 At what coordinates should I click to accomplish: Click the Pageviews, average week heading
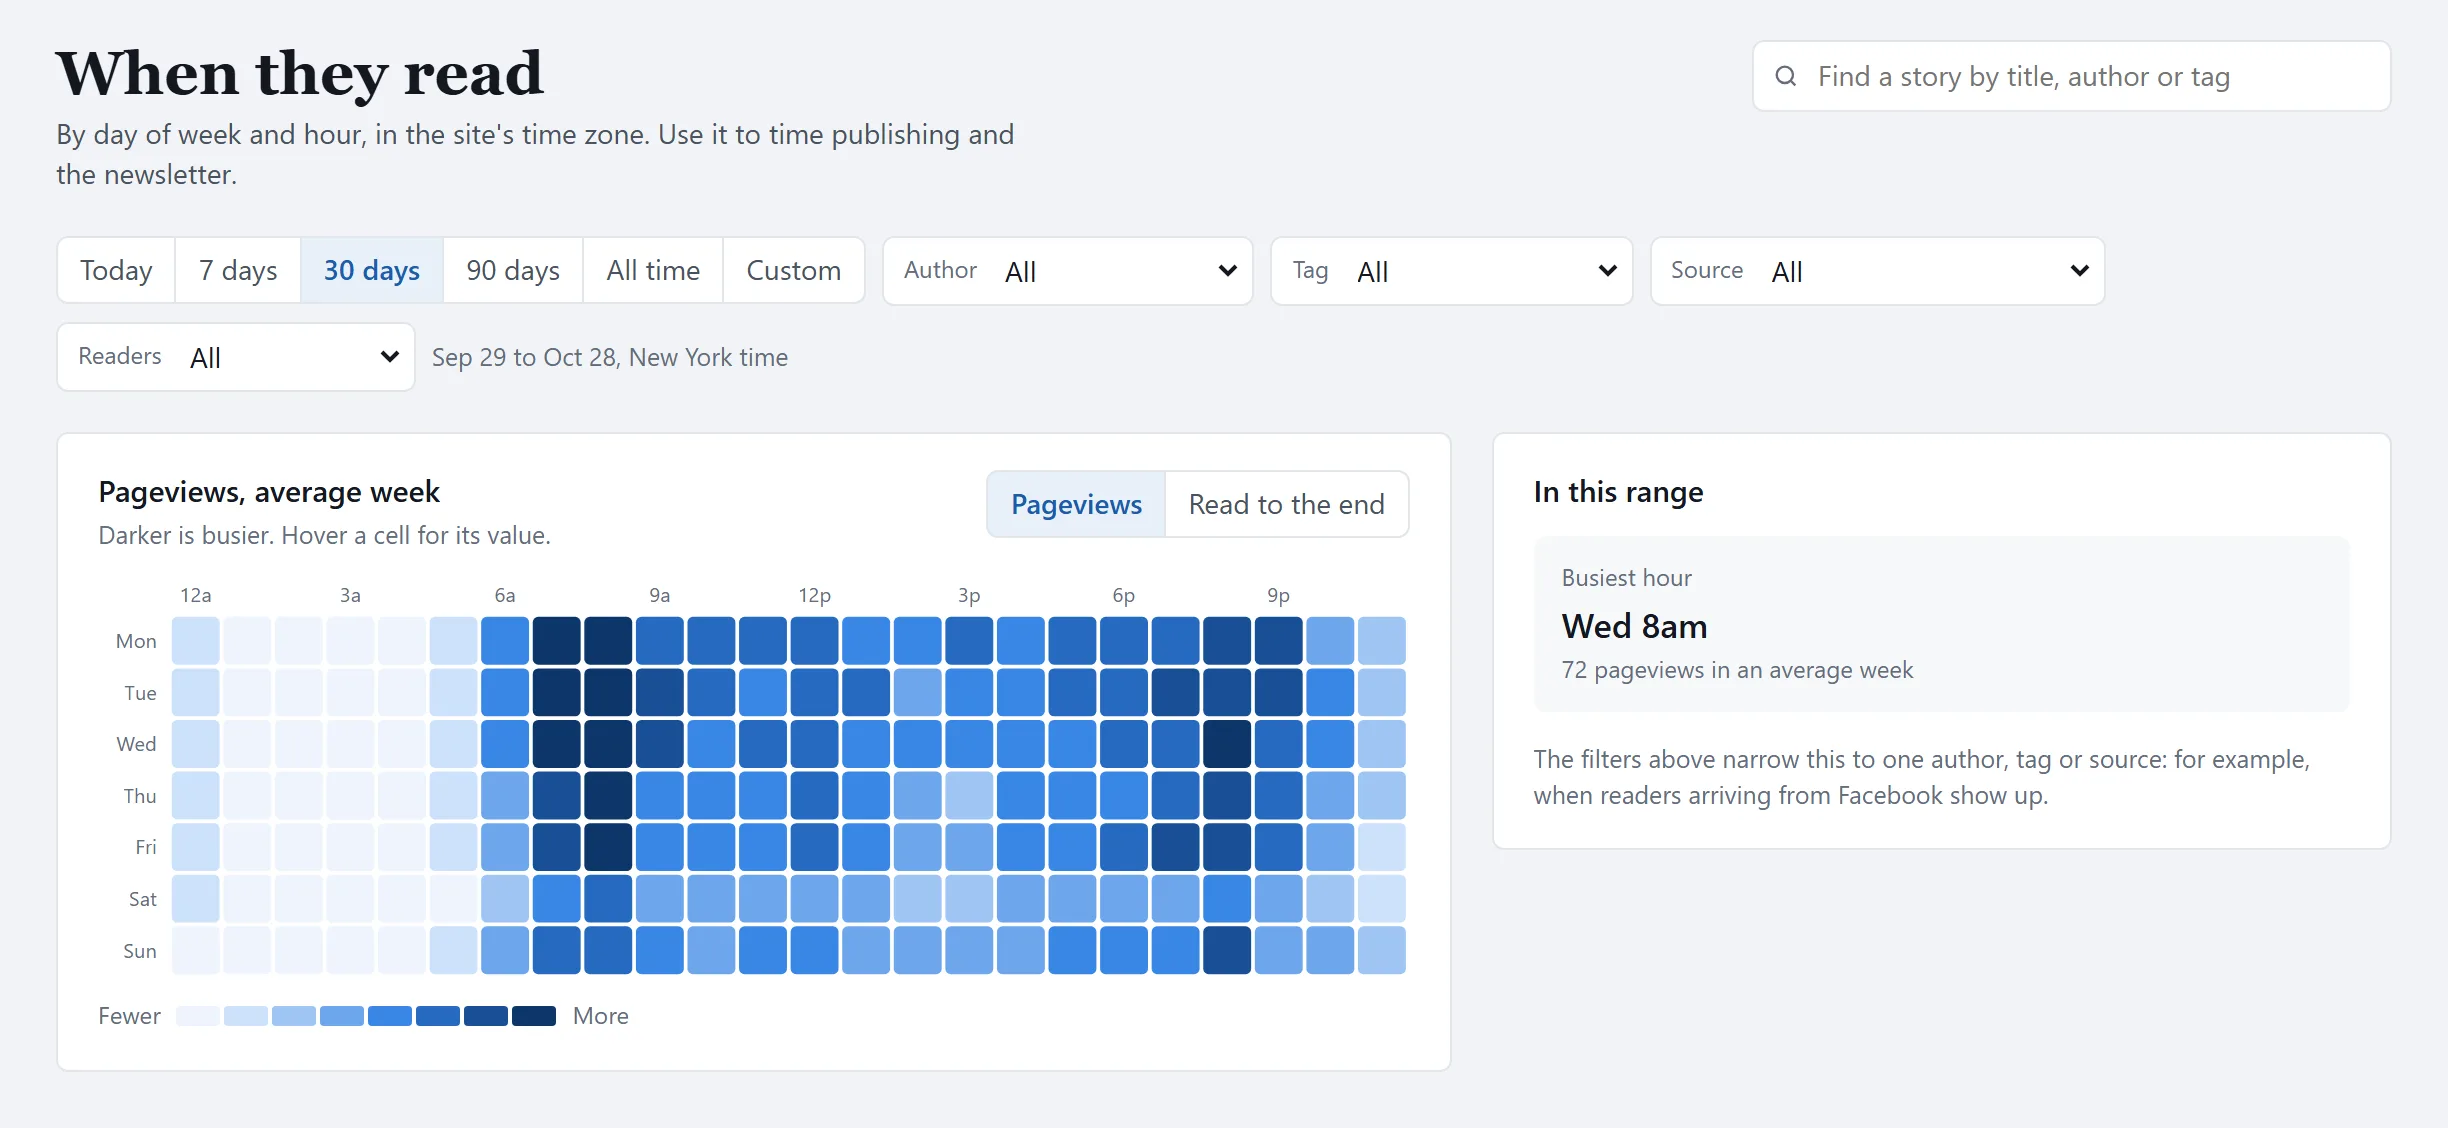(x=269, y=492)
